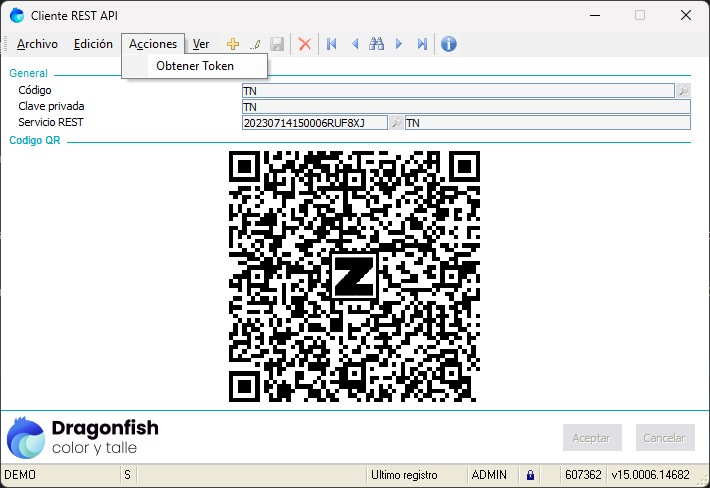
Task: Click the Save diskette icon
Action: pos(277,44)
